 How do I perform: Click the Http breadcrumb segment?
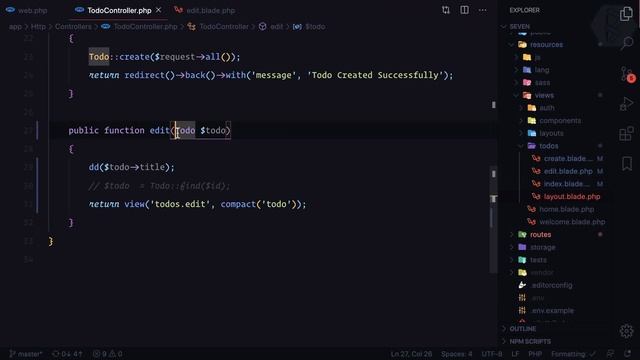[38, 27]
